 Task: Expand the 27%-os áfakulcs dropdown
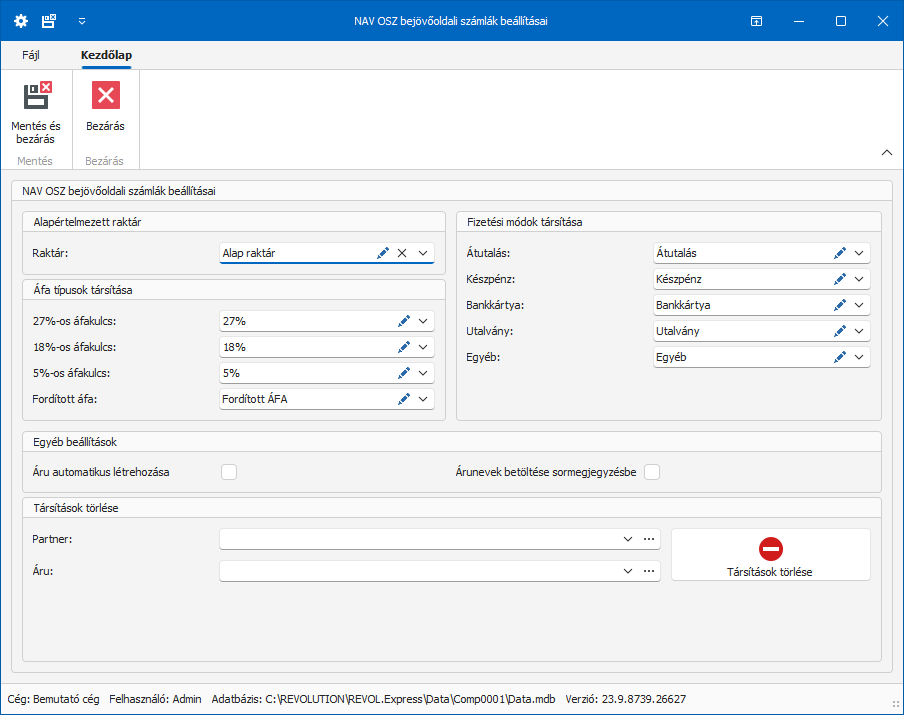(x=423, y=321)
